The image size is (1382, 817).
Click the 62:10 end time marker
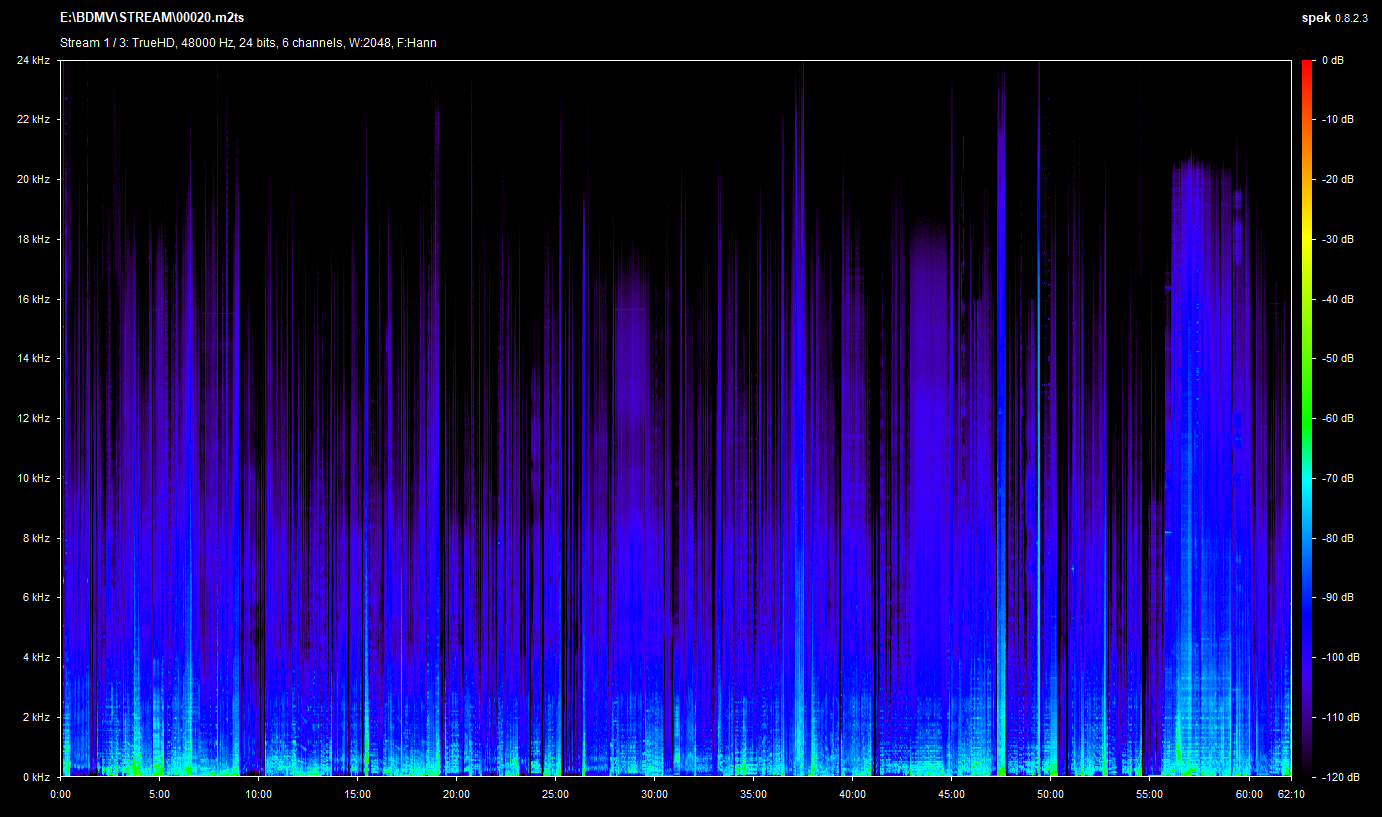click(1291, 794)
